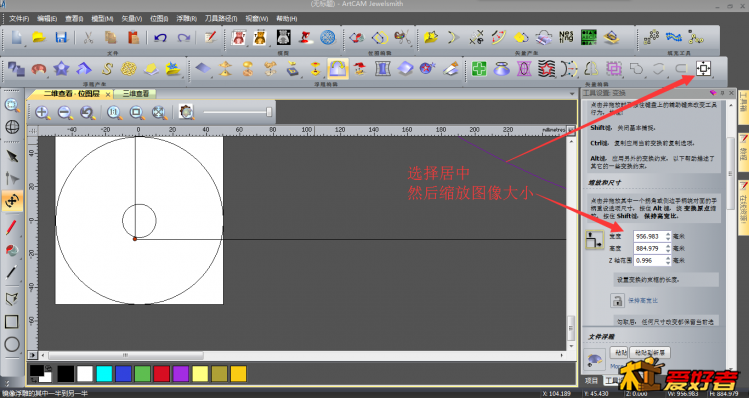This screenshot has height=398, width=749.
Task: Click the highlighted arch relief editing tool
Action: (x=338, y=69)
